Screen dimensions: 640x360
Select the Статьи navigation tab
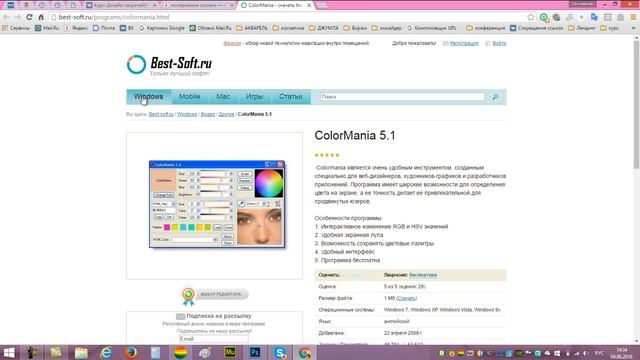tap(291, 97)
